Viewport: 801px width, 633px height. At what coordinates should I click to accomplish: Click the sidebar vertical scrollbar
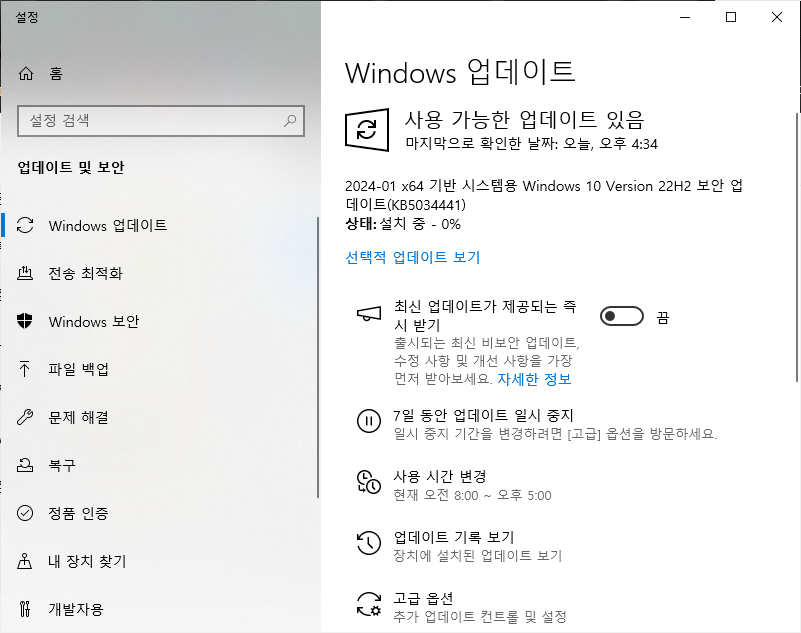(x=318, y=358)
